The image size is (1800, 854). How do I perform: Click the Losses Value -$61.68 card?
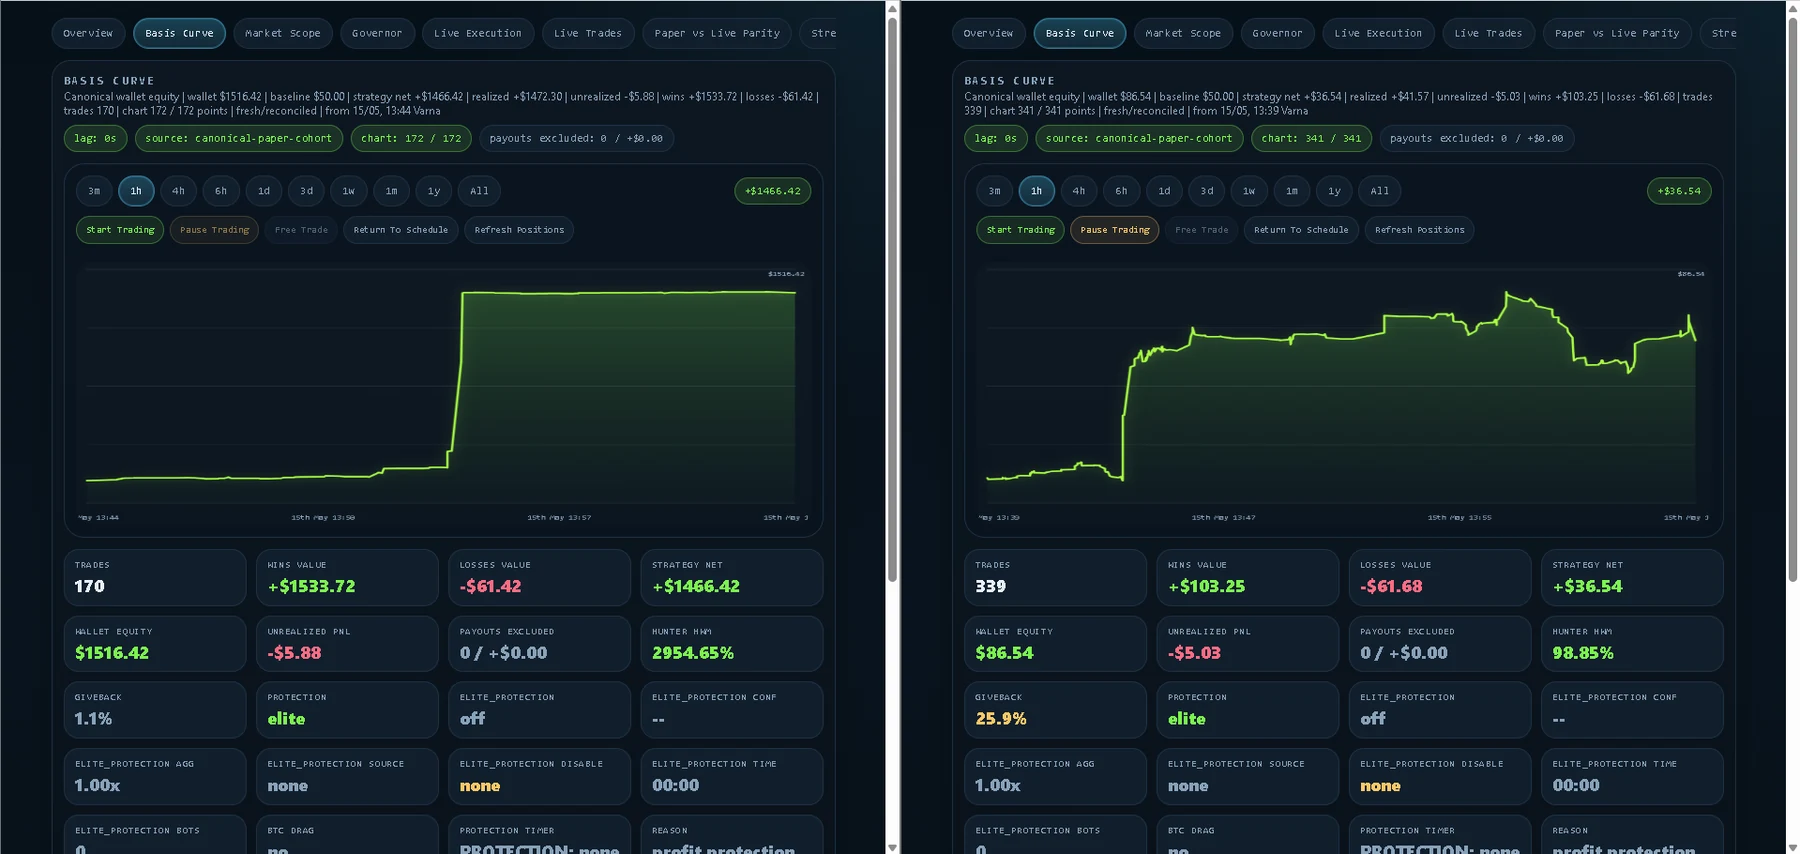pos(1439,577)
